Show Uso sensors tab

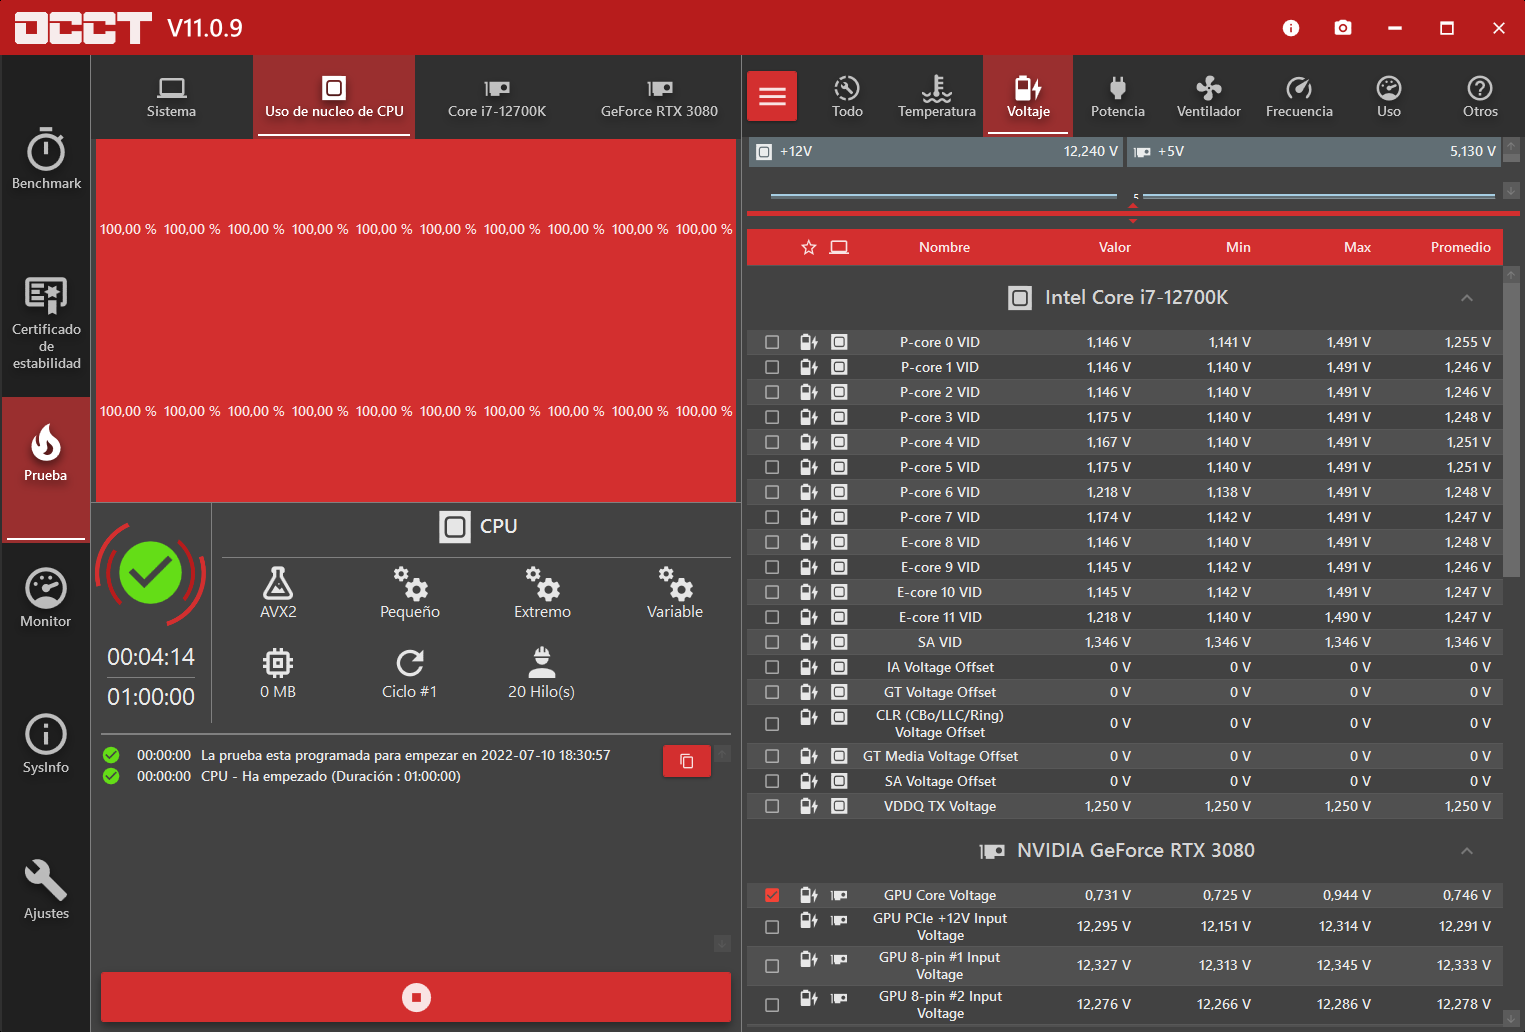pos(1389,96)
